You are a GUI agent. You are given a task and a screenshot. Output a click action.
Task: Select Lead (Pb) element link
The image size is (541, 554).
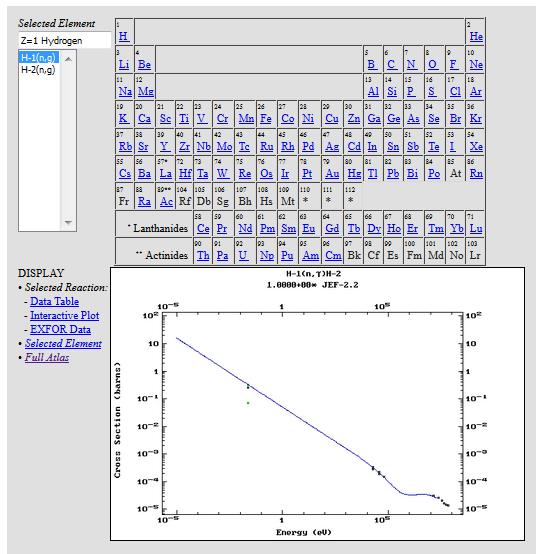pos(393,173)
